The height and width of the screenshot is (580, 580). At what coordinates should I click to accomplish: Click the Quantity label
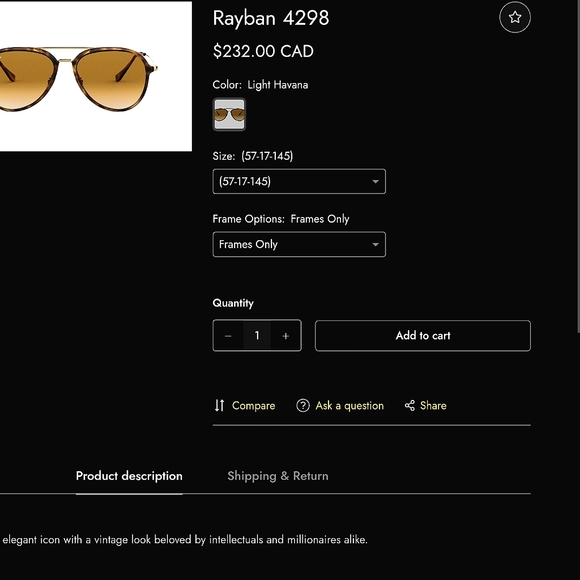pos(233,303)
